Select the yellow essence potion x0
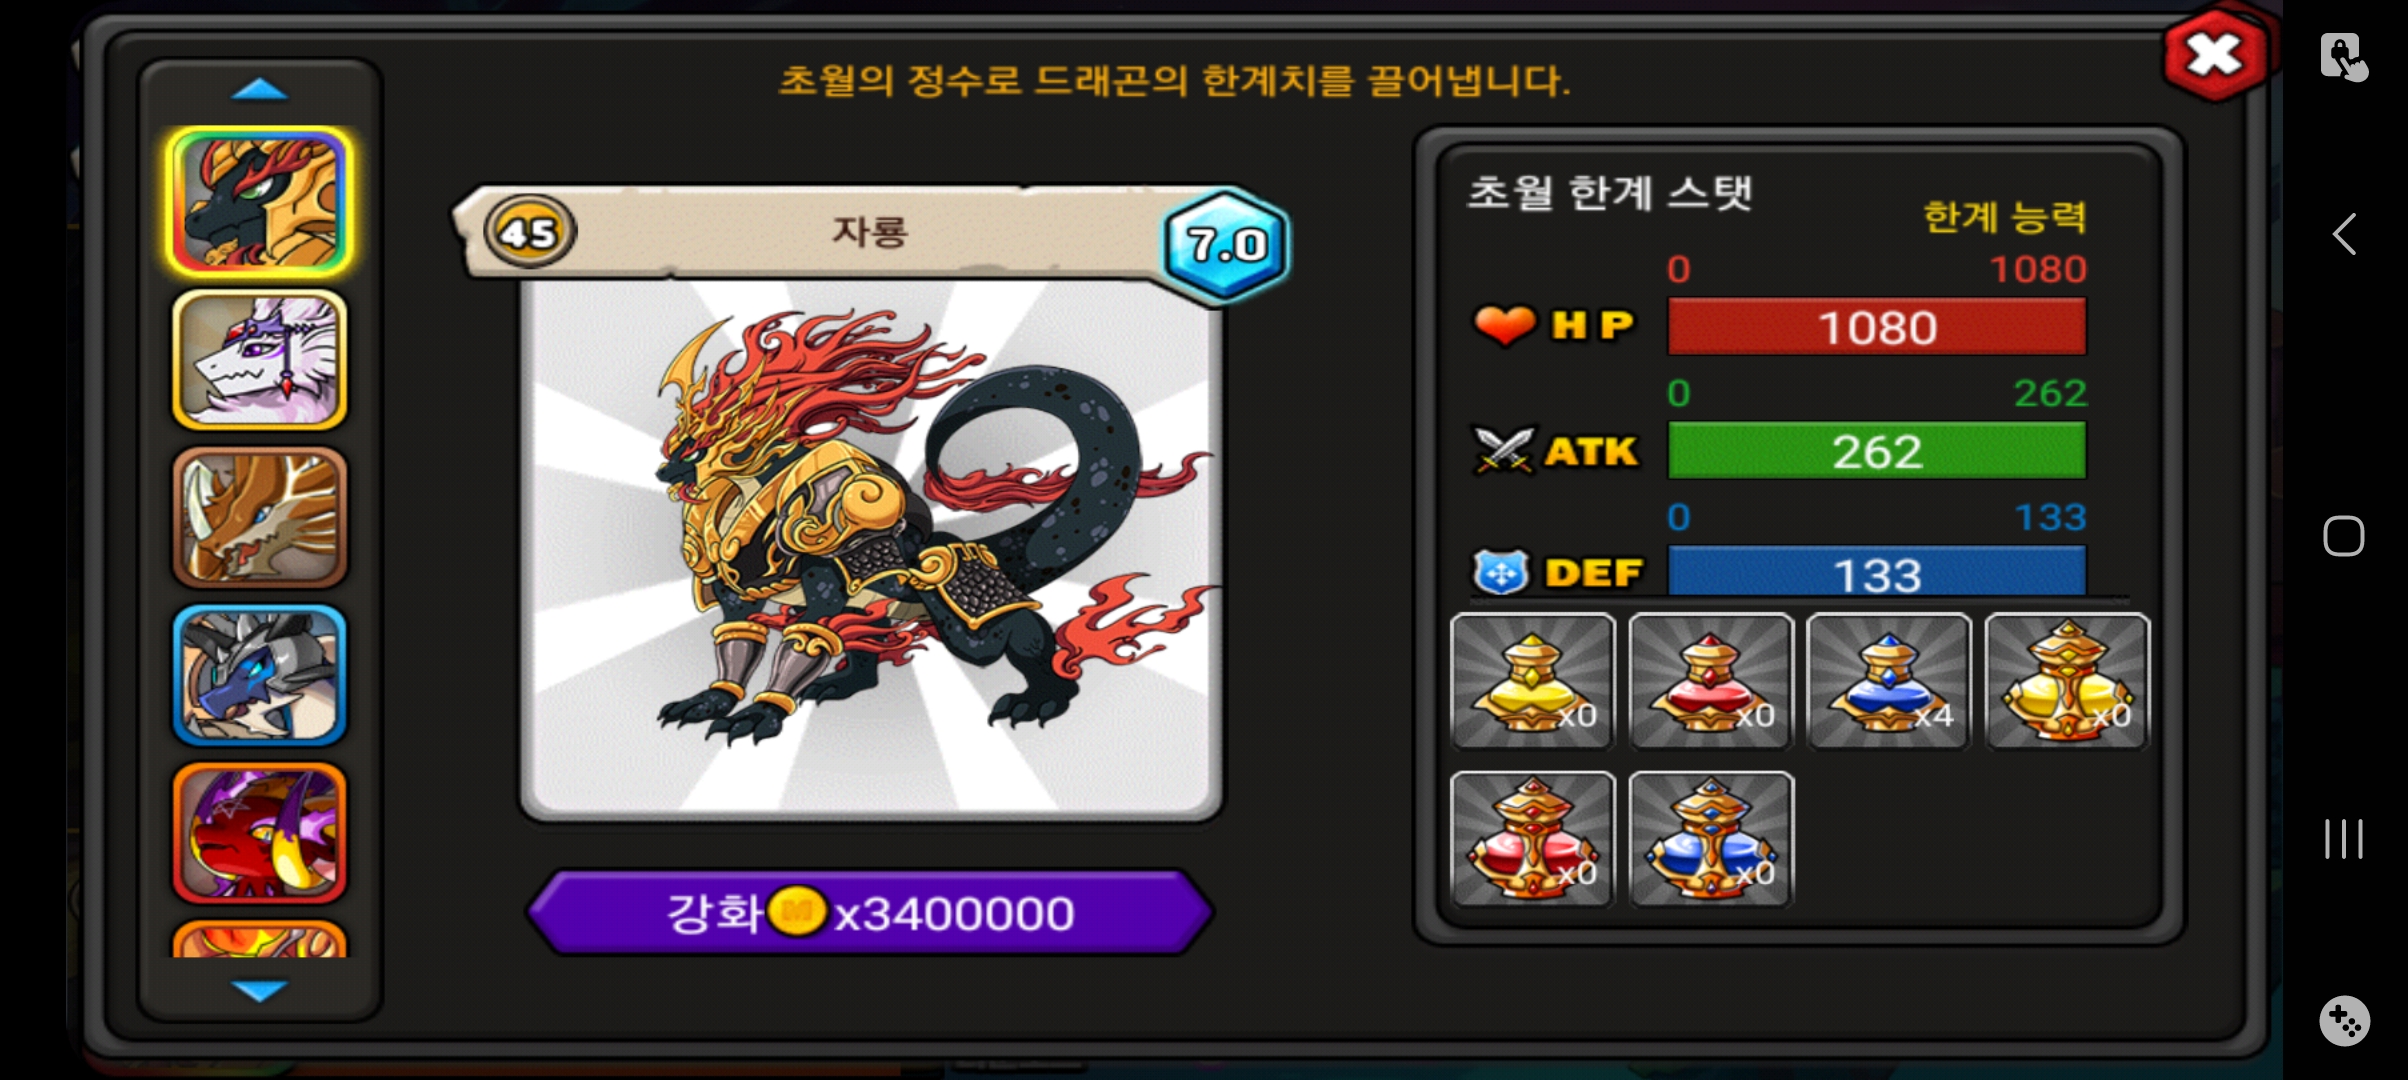The height and width of the screenshot is (1080, 2408). click(1532, 681)
